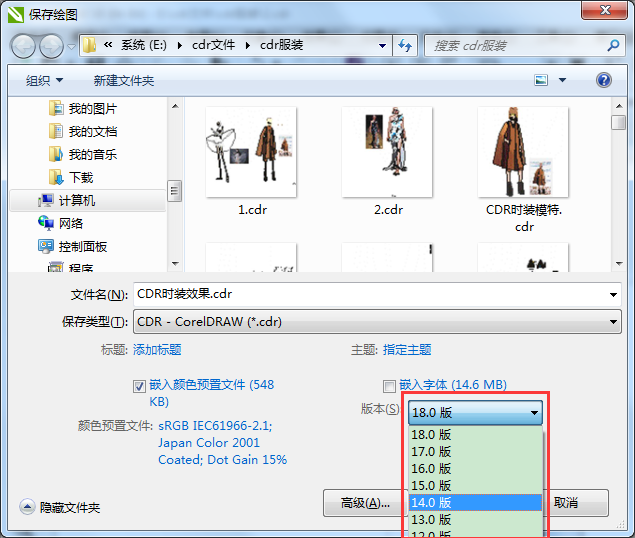Click the 版本 18.0 版 combo box
635x538 pixels.
[475, 413]
